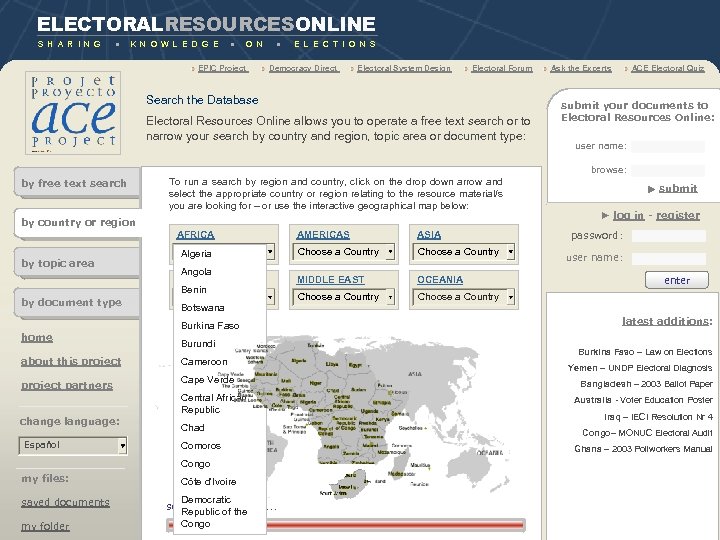Click the enter button

[677, 280]
